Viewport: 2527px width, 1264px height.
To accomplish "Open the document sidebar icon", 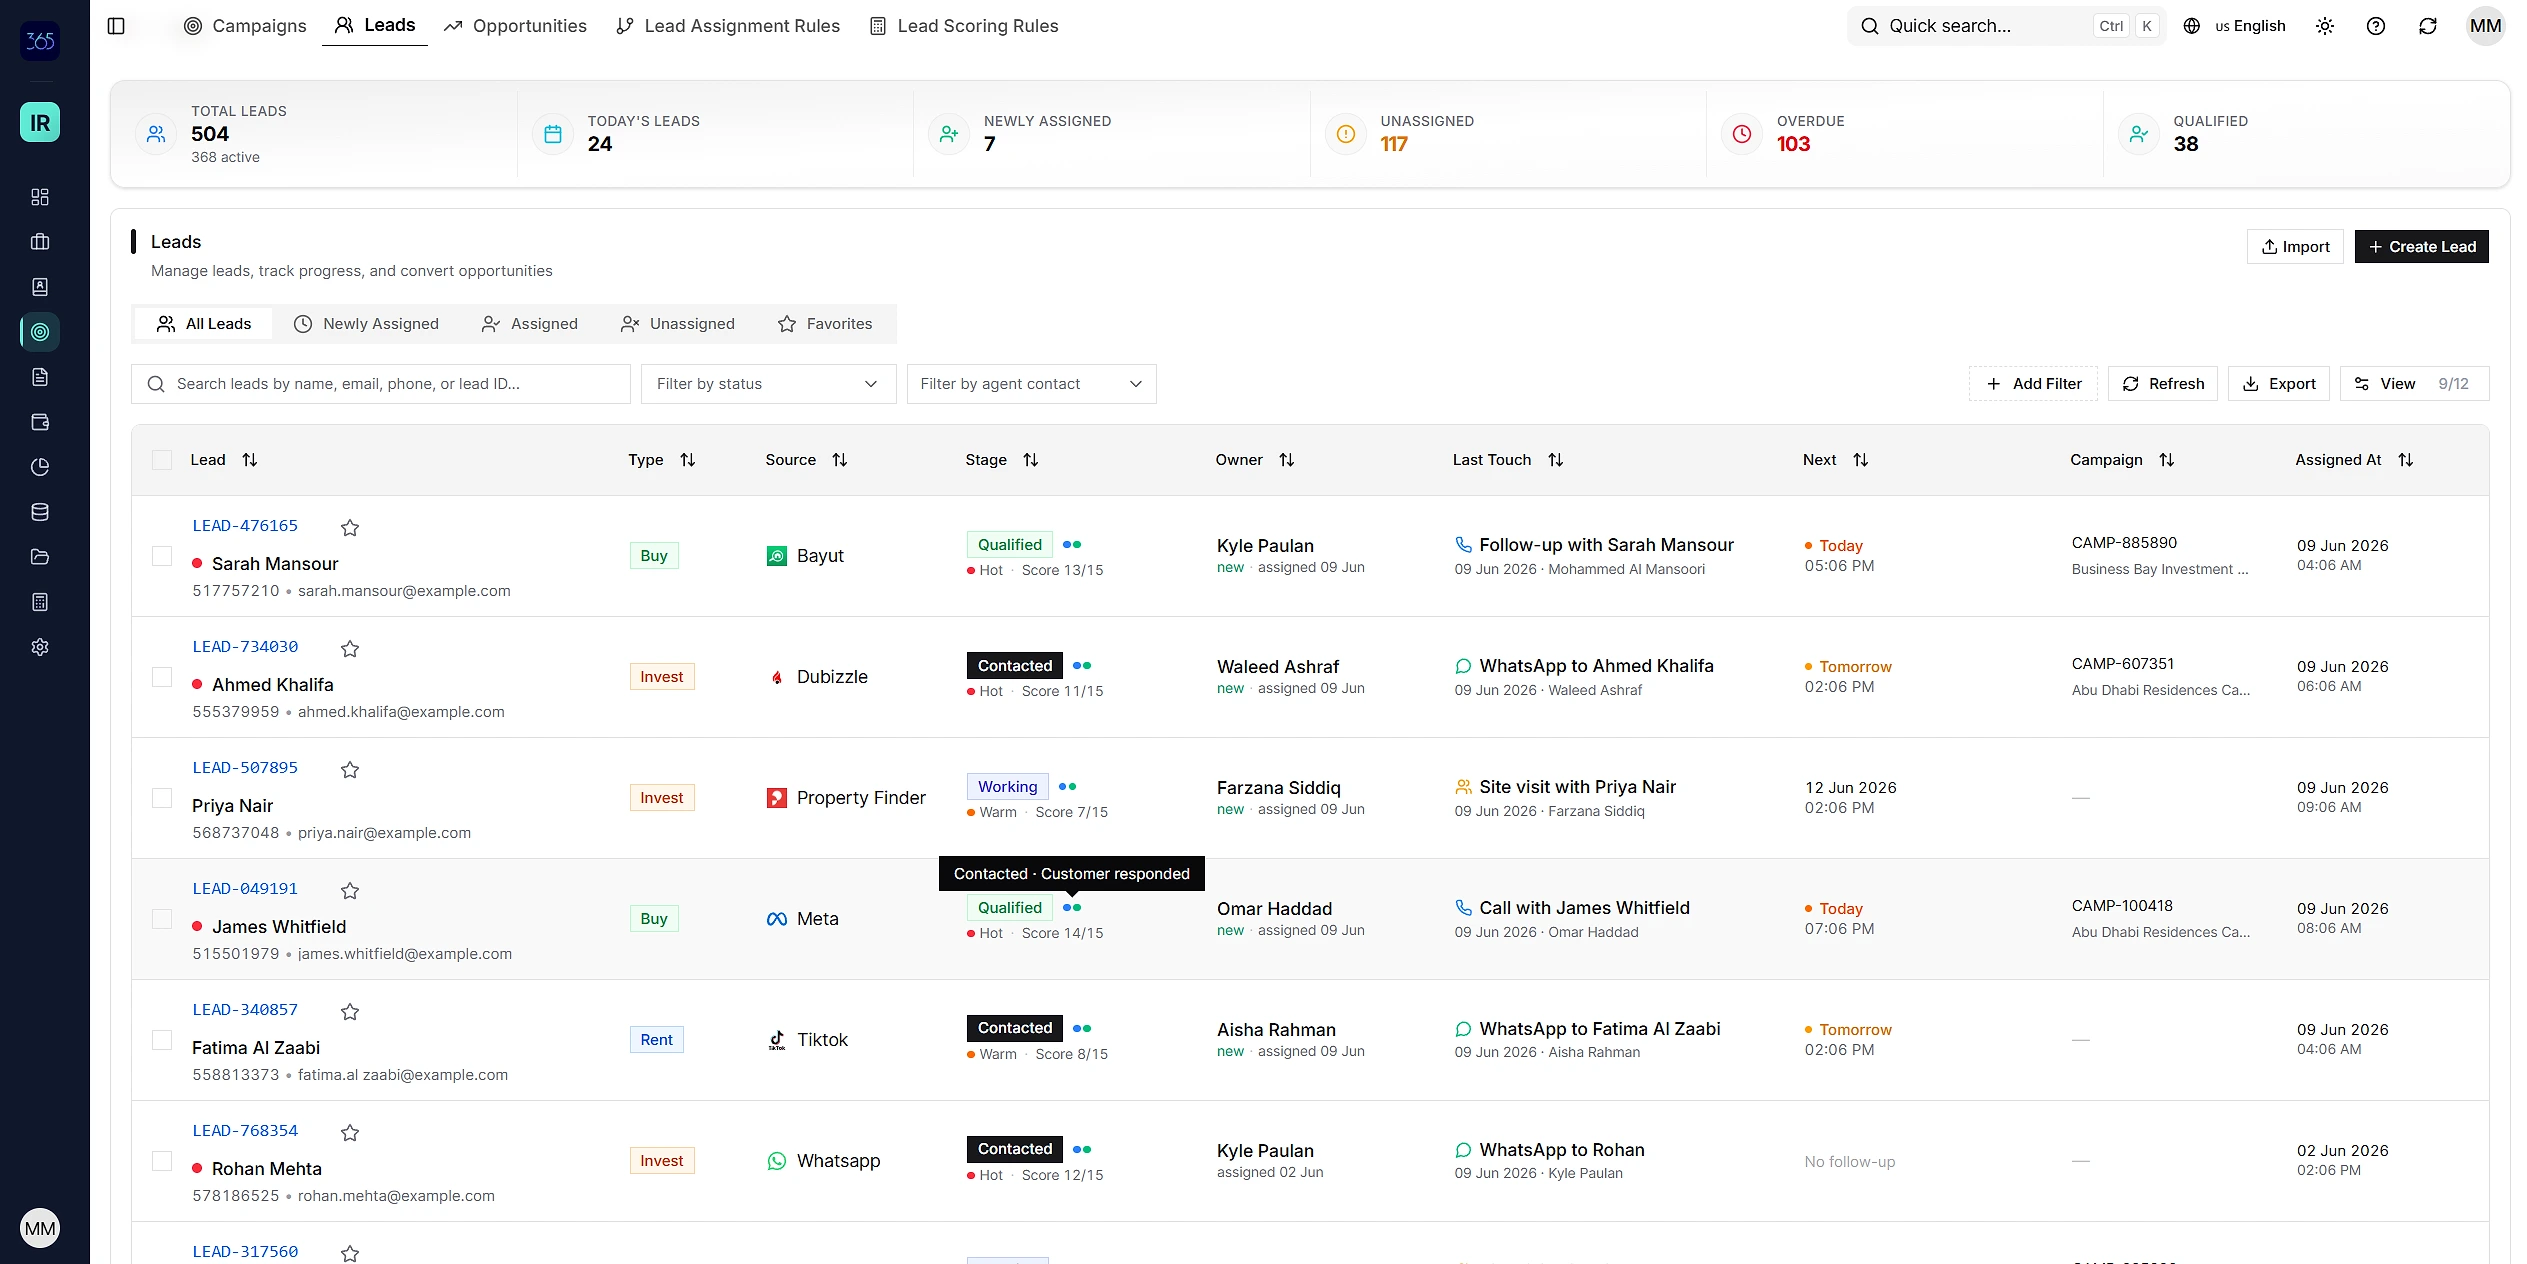I will tap(40, 377).
